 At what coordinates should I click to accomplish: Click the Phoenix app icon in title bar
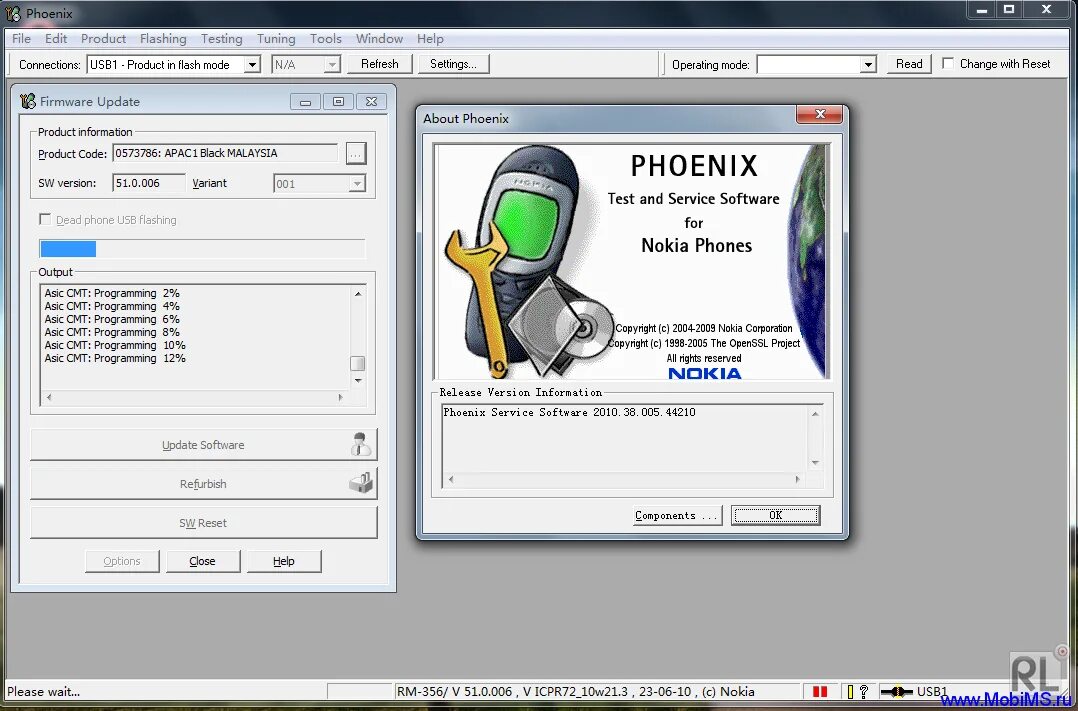[13, 13]
